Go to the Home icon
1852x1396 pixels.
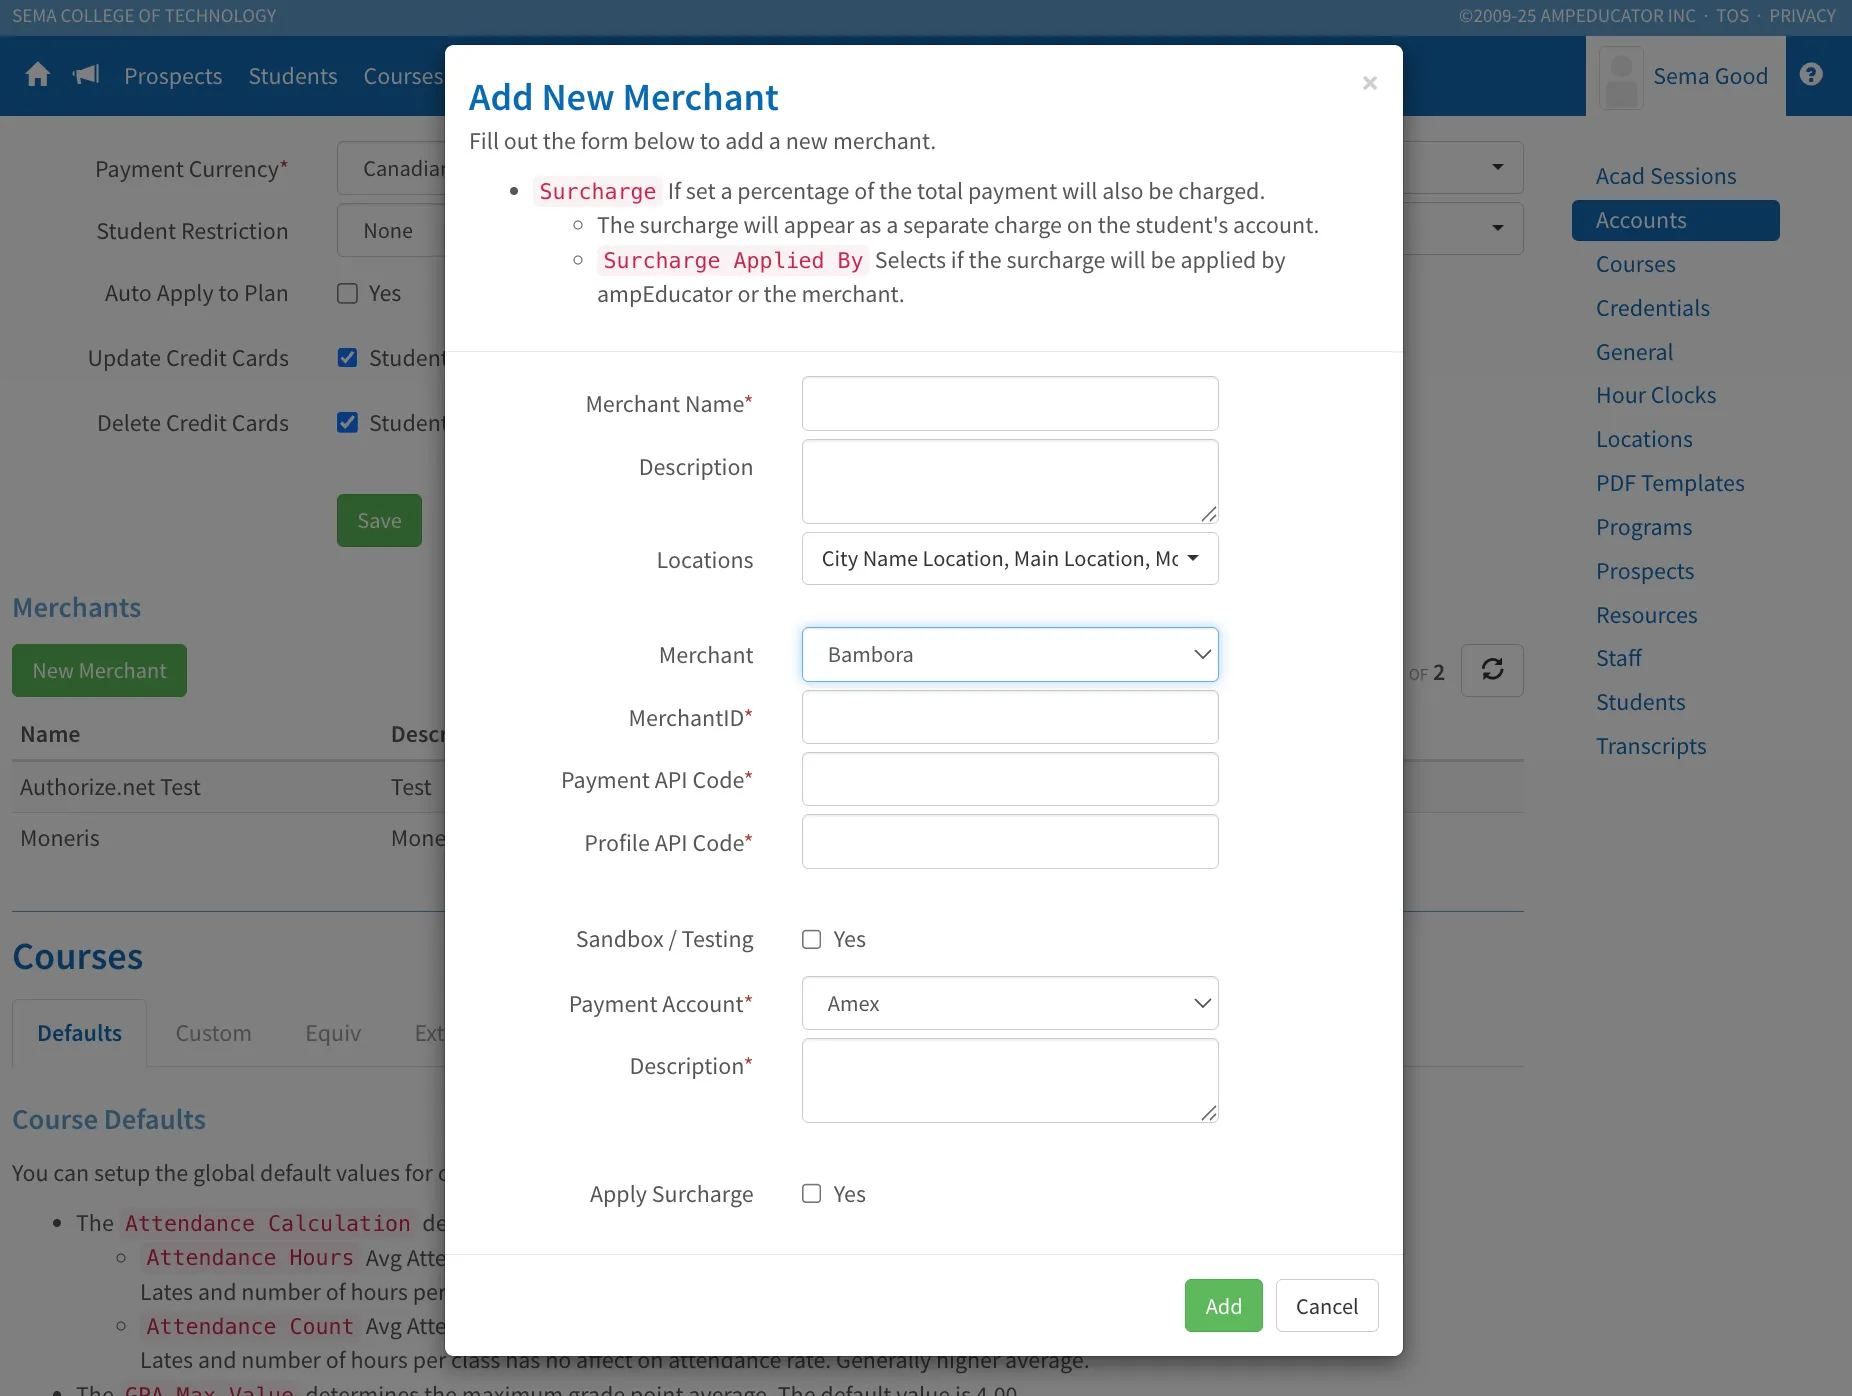pyautogui.click(x=38, y=75)
